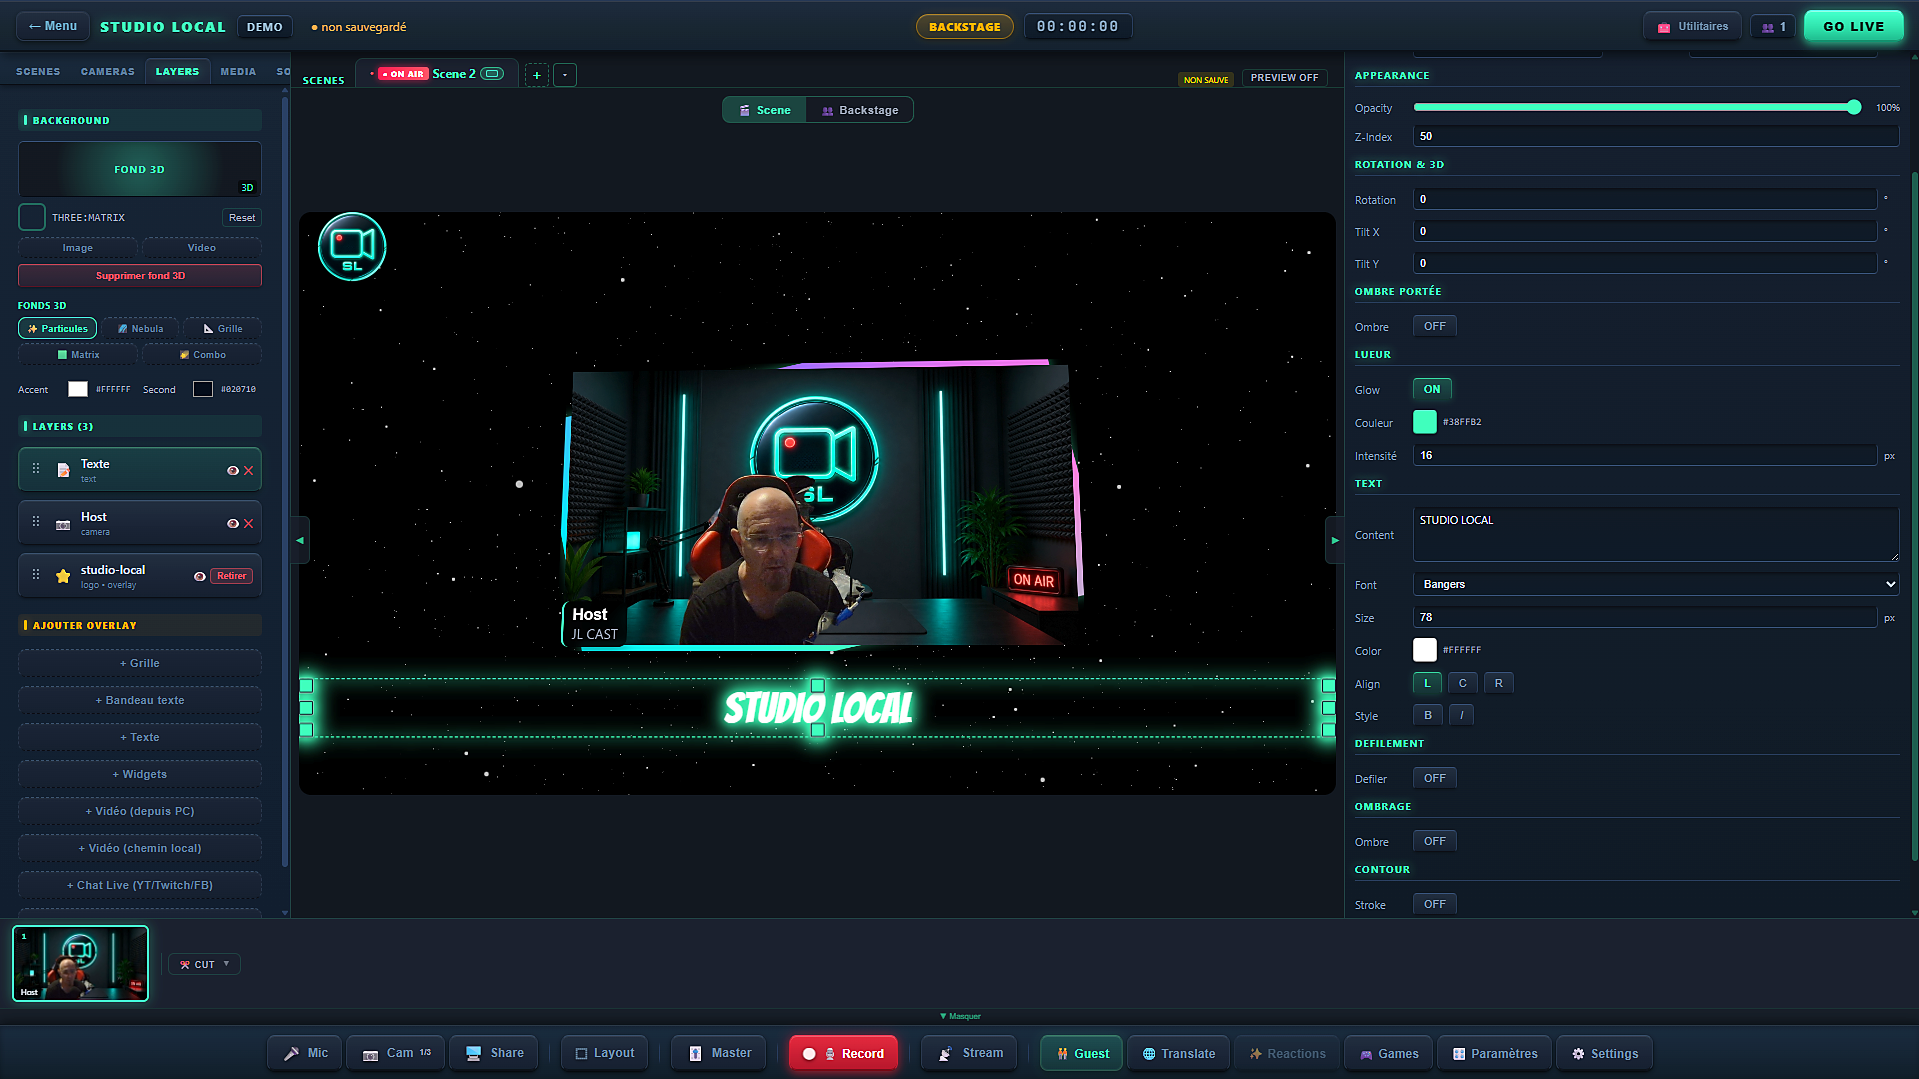This screenshot has height=1079, width=1919.
Task: Open the Backstage view tab
Action: pyautogui.click(x=860, y=110)
